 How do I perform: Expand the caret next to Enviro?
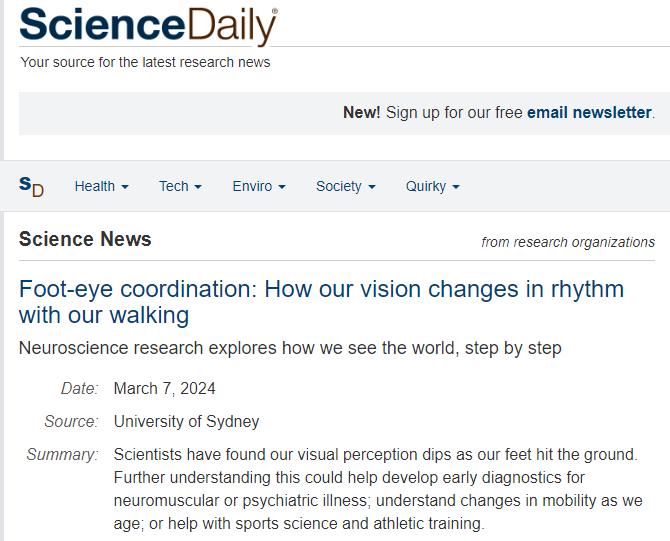tap(282, 187)
